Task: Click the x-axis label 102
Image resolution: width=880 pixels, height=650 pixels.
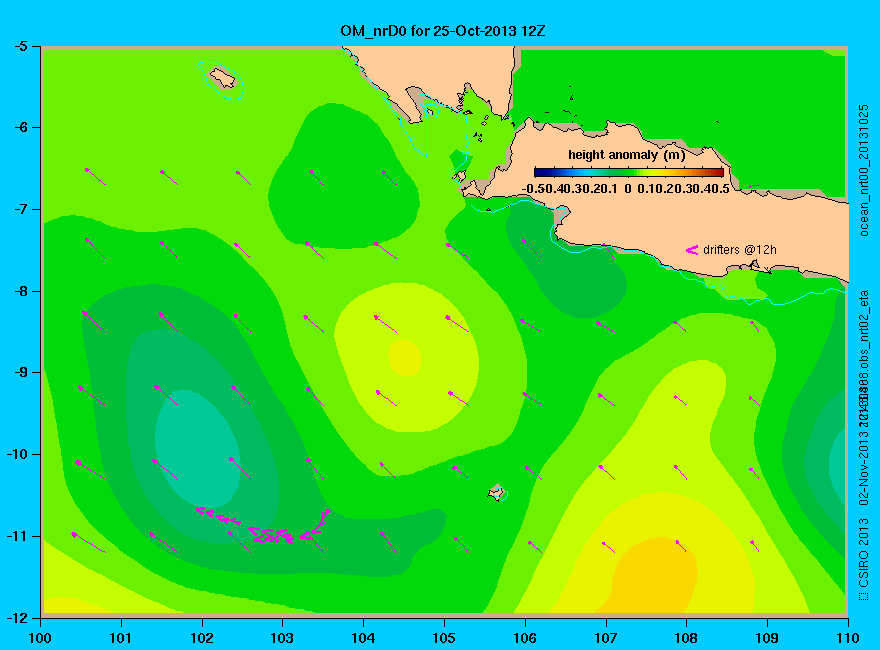Action: point(201,638)
